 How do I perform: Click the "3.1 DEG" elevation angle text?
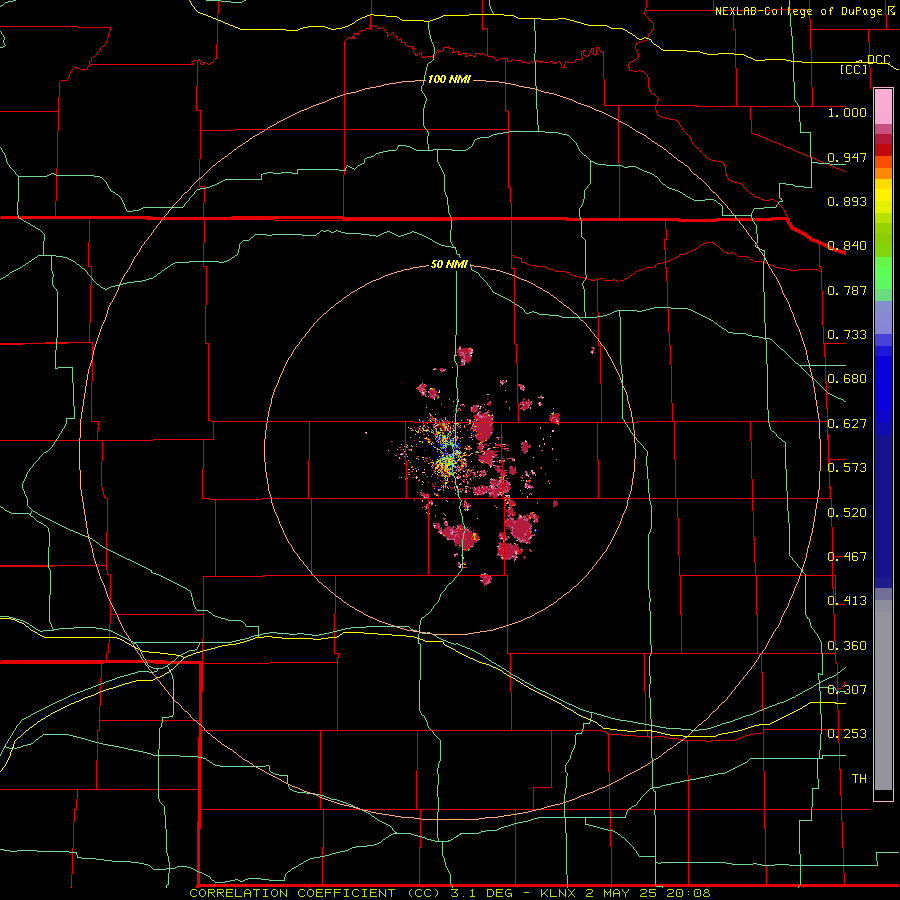pos(483,893)
